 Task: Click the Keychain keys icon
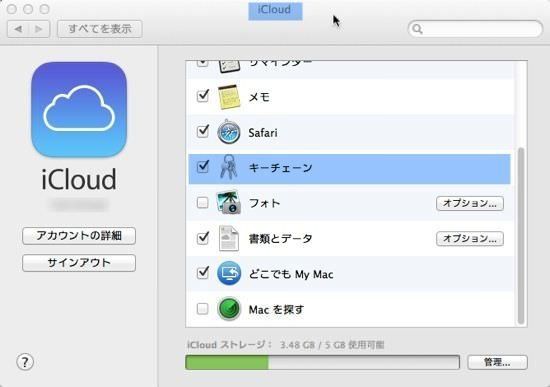(228, 167)
